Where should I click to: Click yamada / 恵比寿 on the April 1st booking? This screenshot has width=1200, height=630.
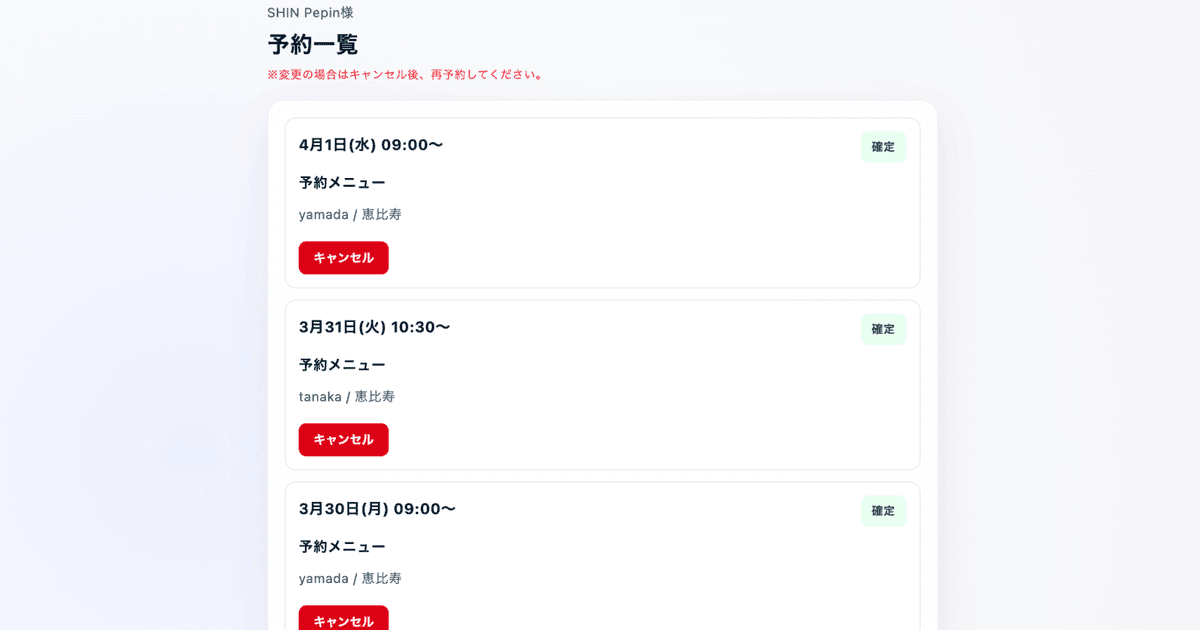349,214
